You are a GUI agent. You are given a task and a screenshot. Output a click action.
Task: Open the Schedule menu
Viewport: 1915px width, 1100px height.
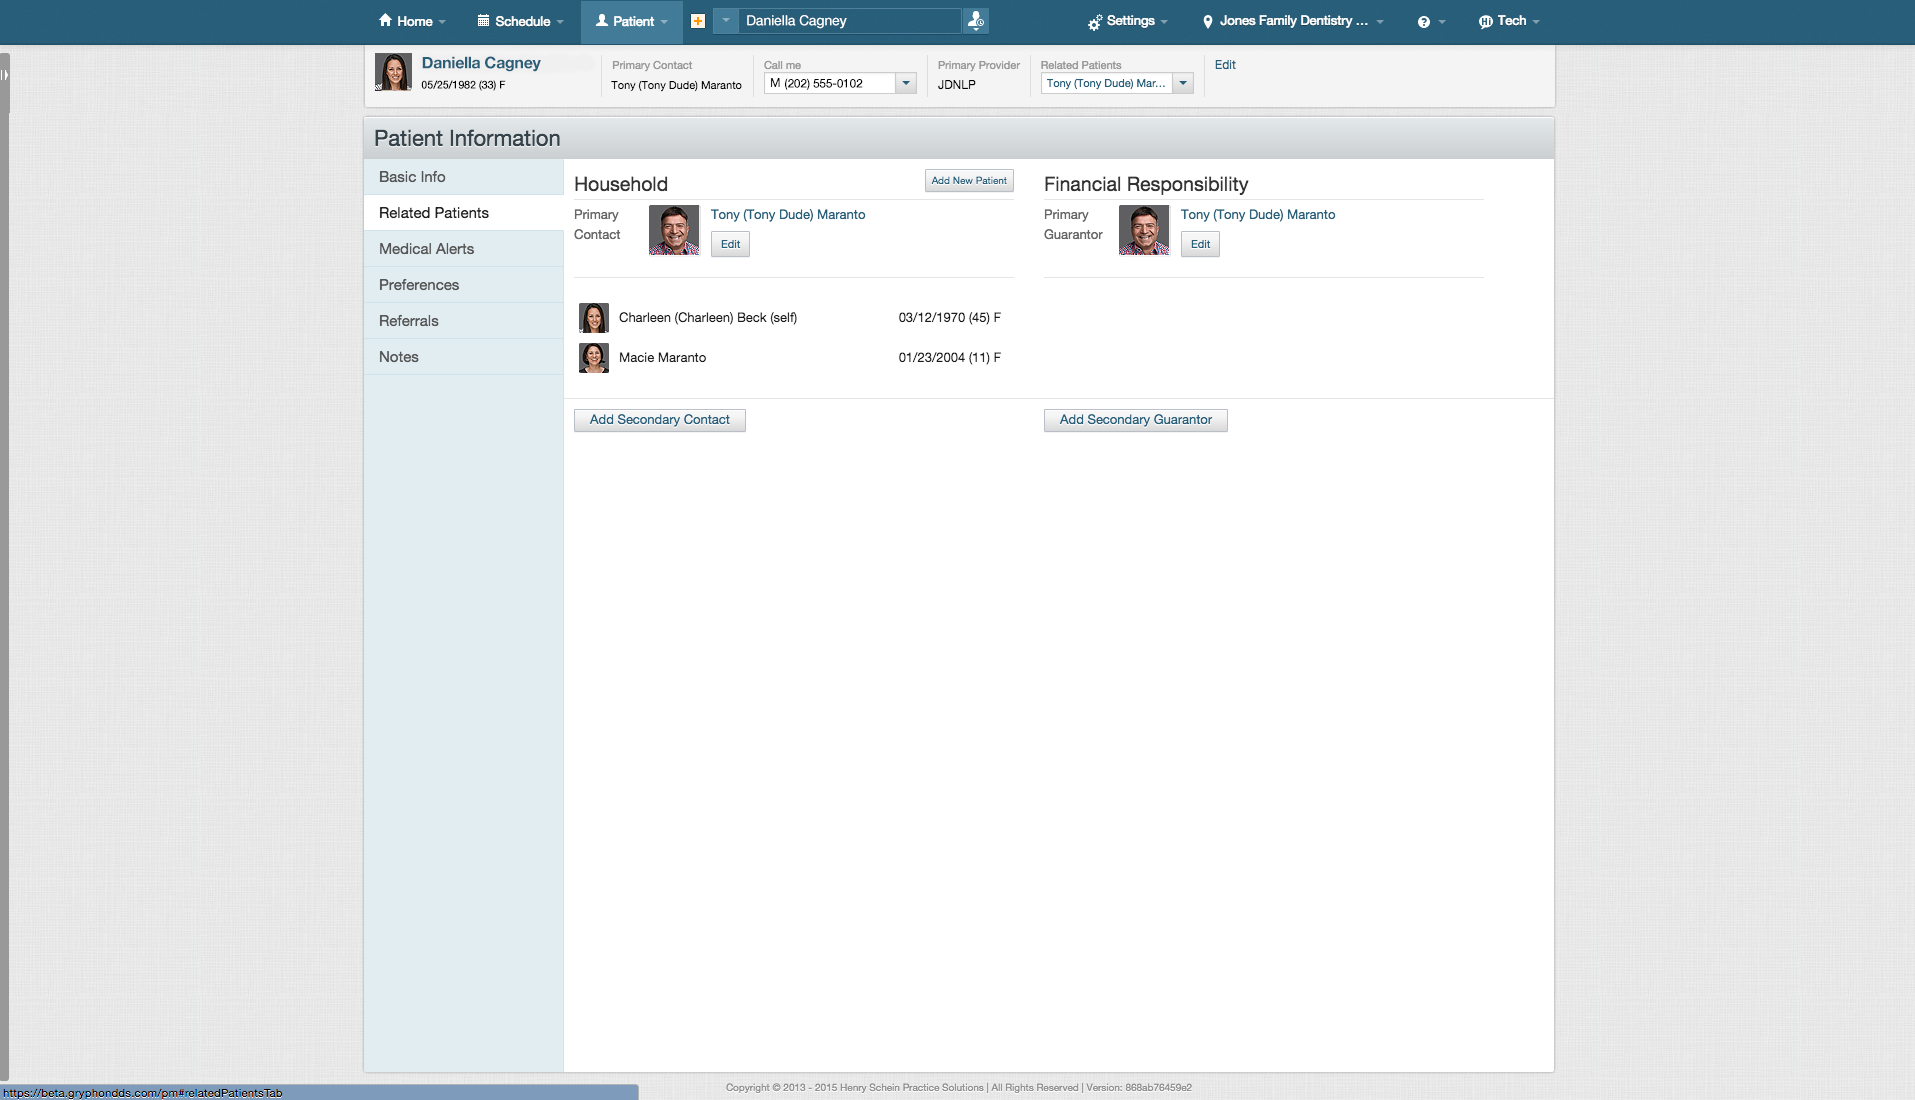click(x=521, y=21)
